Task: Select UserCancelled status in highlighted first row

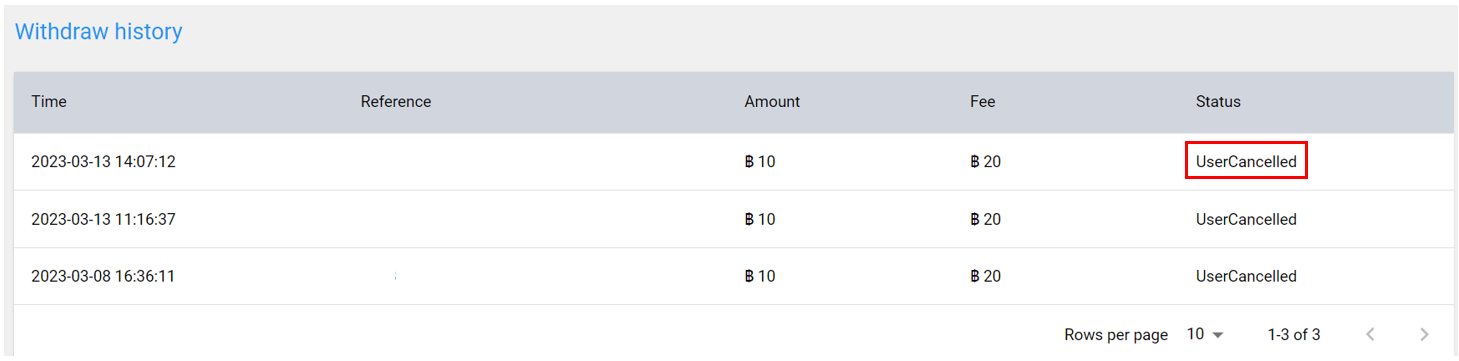Action: coord(1246,161)
